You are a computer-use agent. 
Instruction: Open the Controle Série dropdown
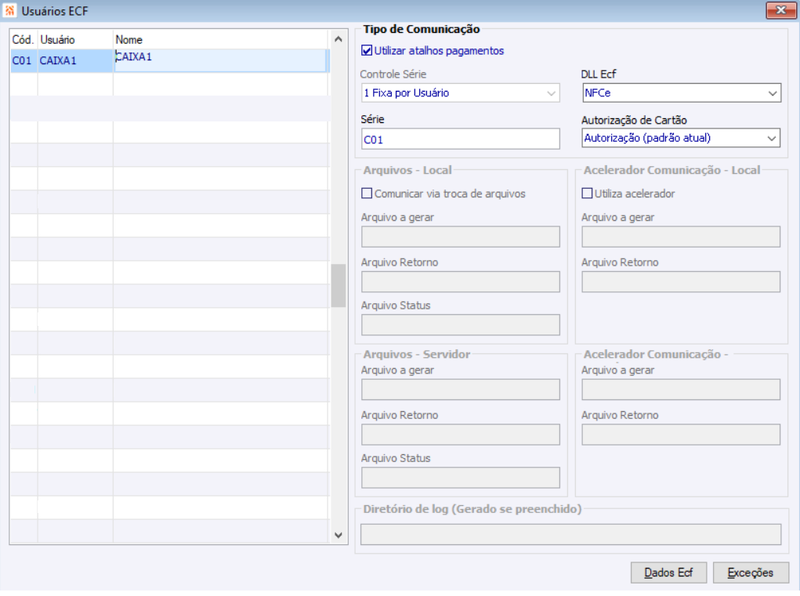pyautogui.click(x=460, y=93)
